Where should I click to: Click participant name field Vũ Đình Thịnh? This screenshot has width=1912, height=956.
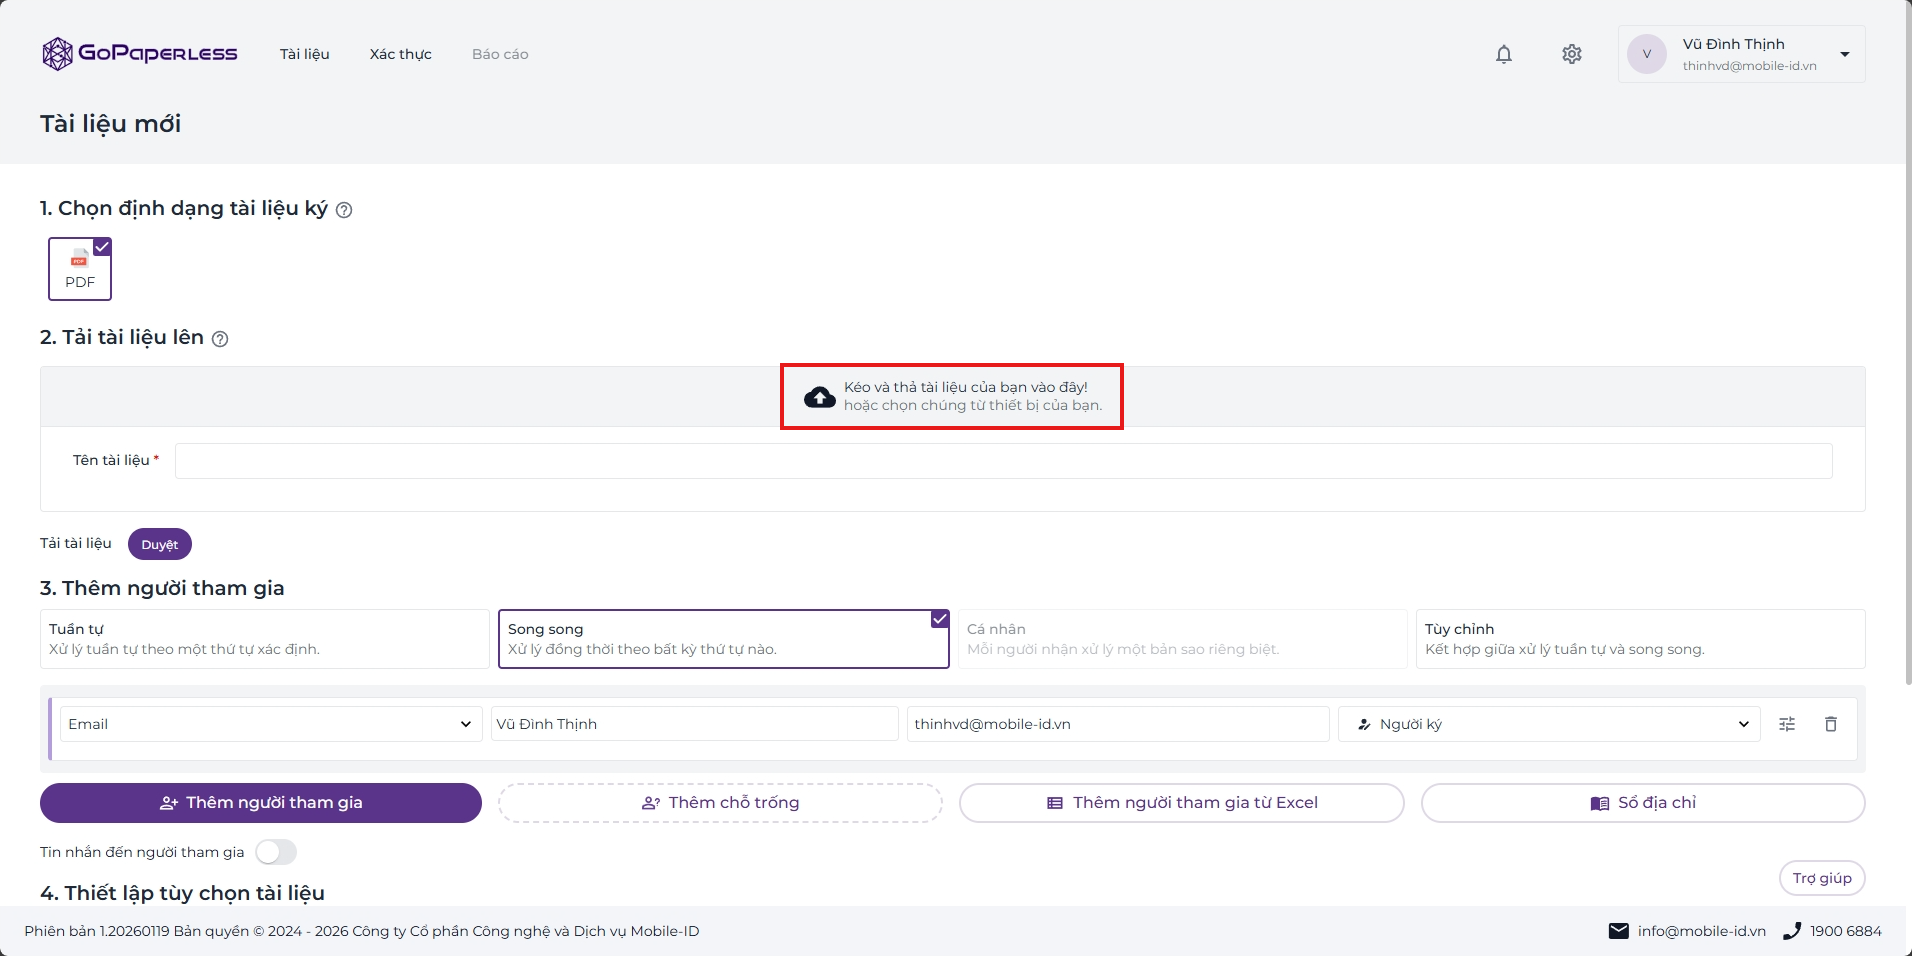(x=695, y=724)
